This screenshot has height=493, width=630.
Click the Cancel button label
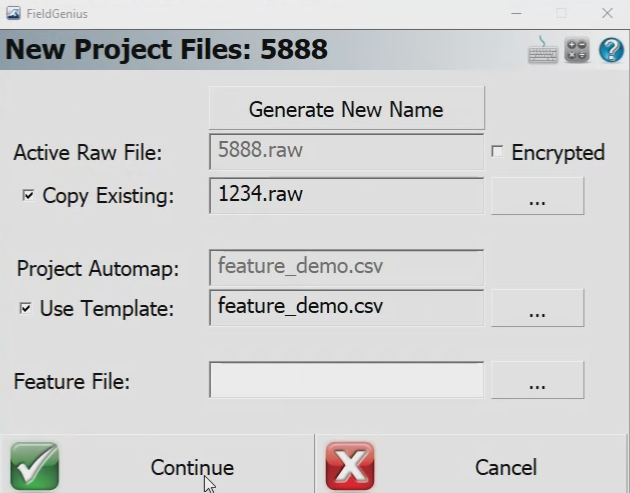(x=505, y=467)
